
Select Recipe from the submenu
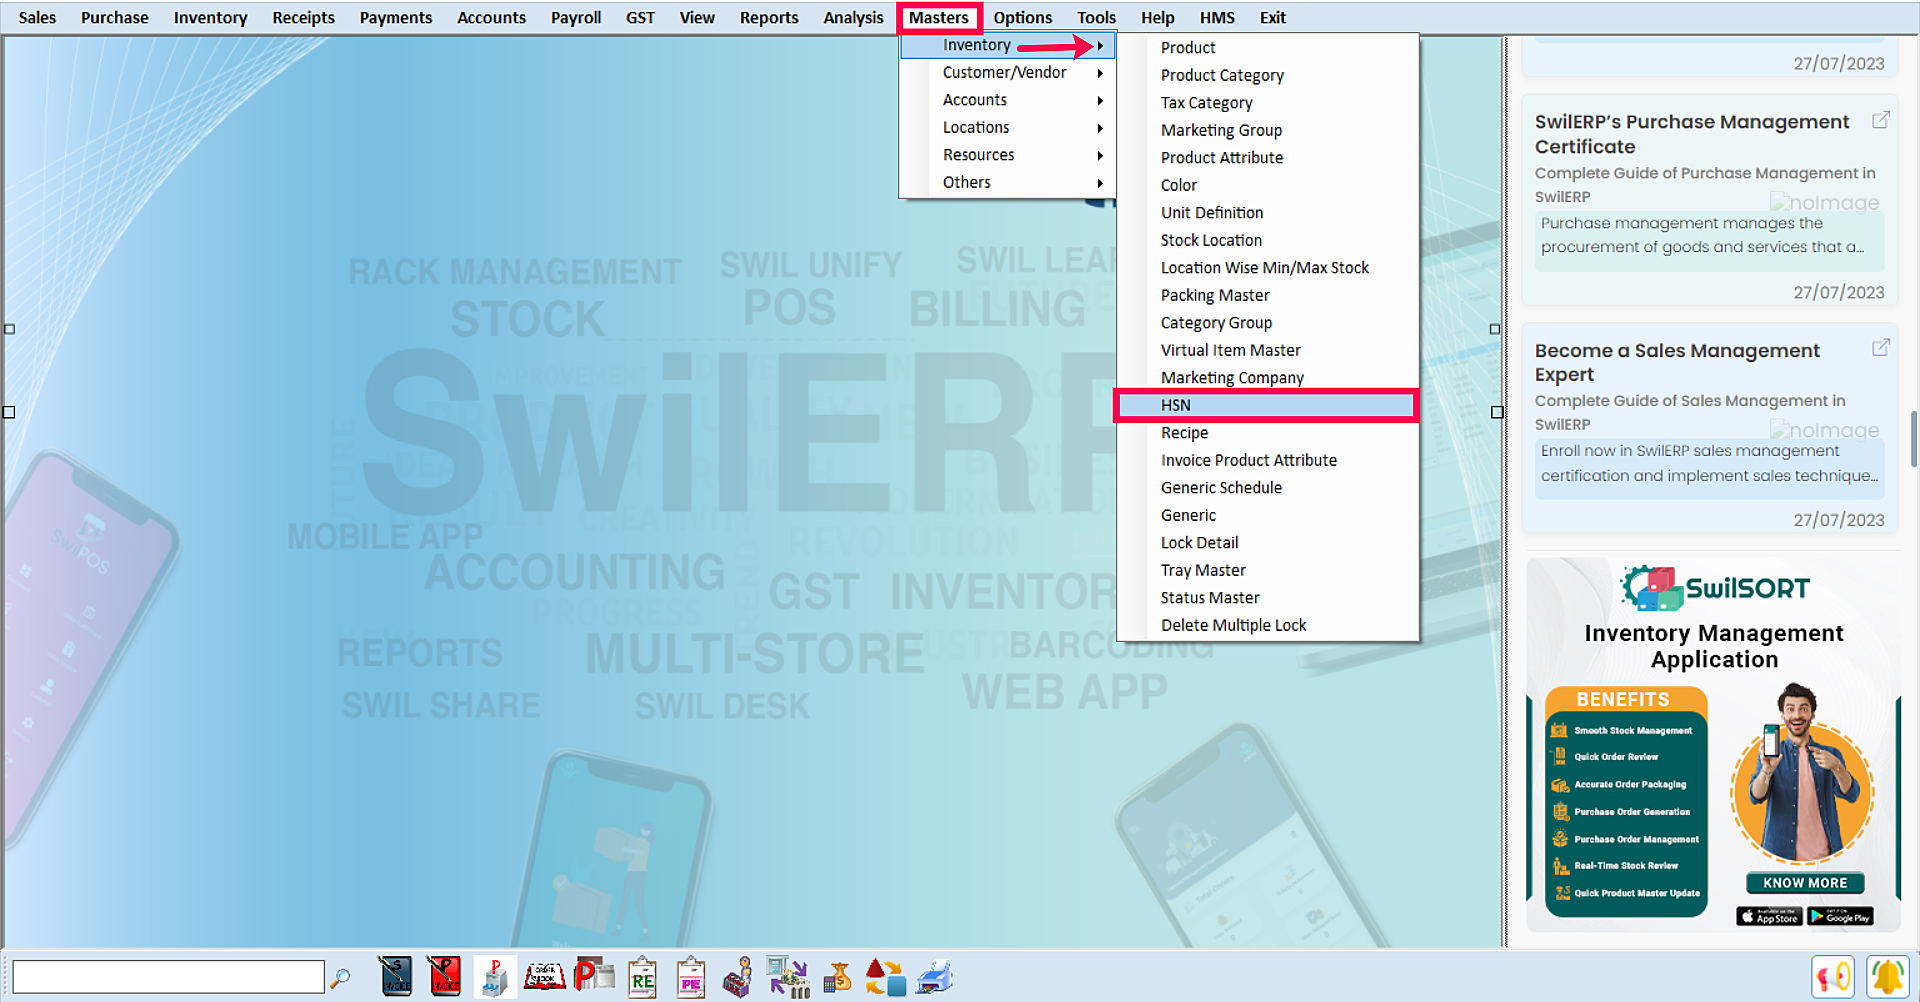click(x=1266, y=433)
